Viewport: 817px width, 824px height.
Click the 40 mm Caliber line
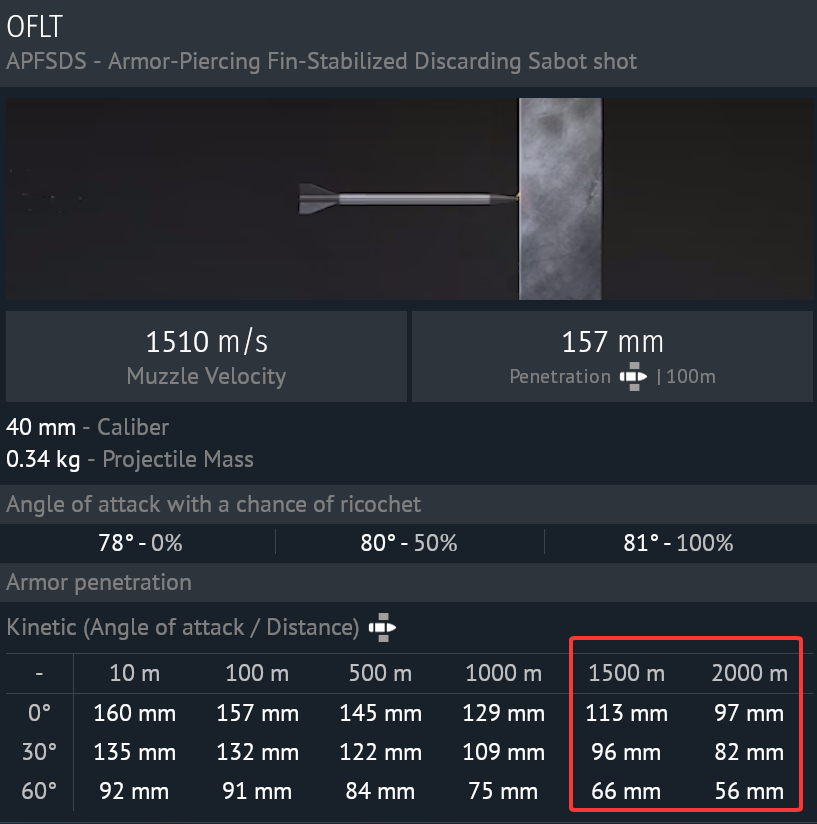[x=88, y=427]
